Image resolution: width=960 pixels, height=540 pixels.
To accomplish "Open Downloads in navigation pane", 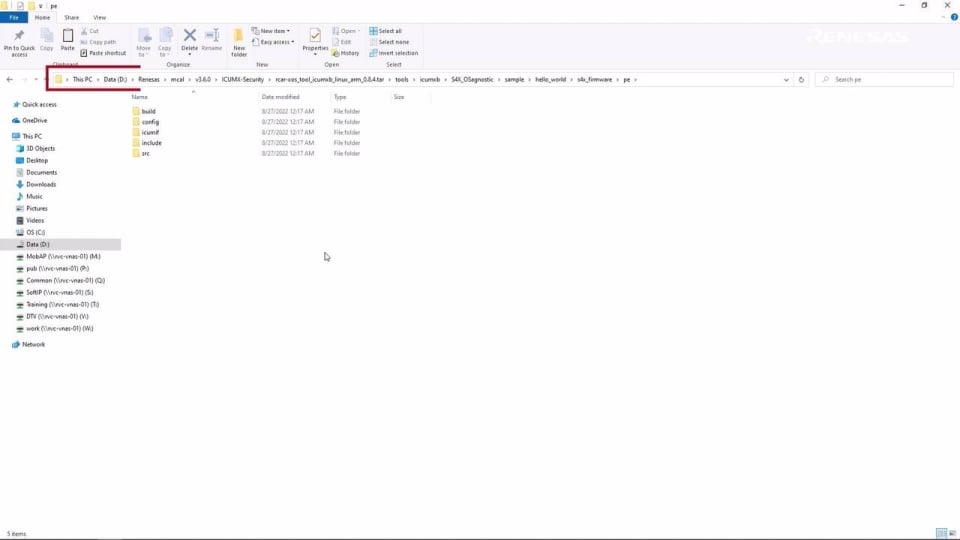I will pyautogui.click(x=40, y=184).
